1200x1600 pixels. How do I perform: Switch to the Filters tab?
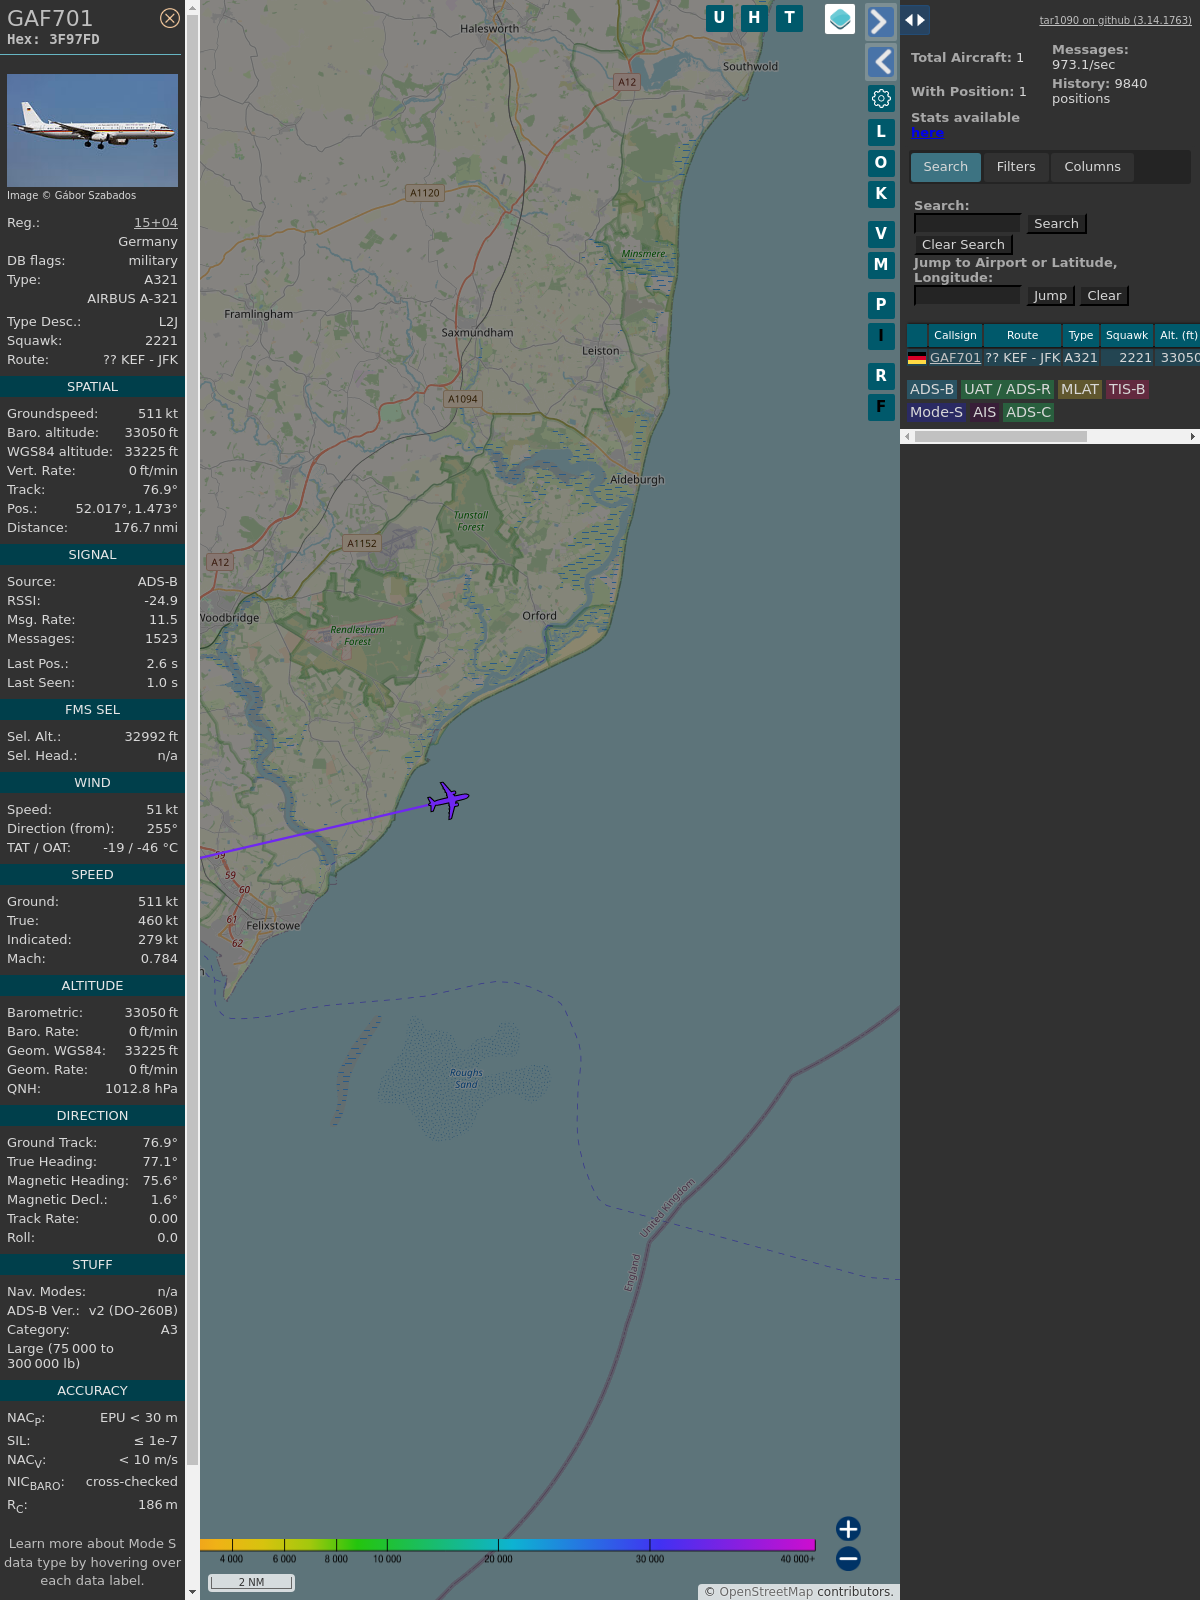coord(1016,167)
